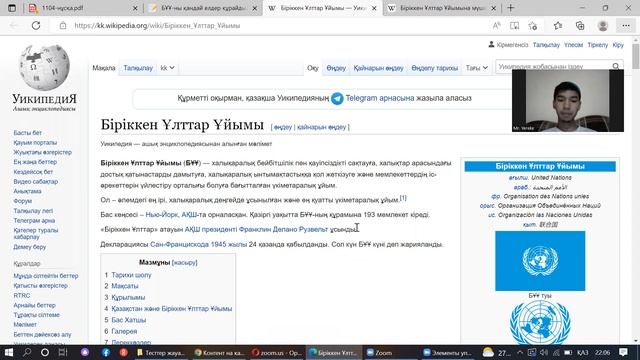
Task: Open the Қайнарын өңдеу source edit tab
Action: (x=378, y=68)
